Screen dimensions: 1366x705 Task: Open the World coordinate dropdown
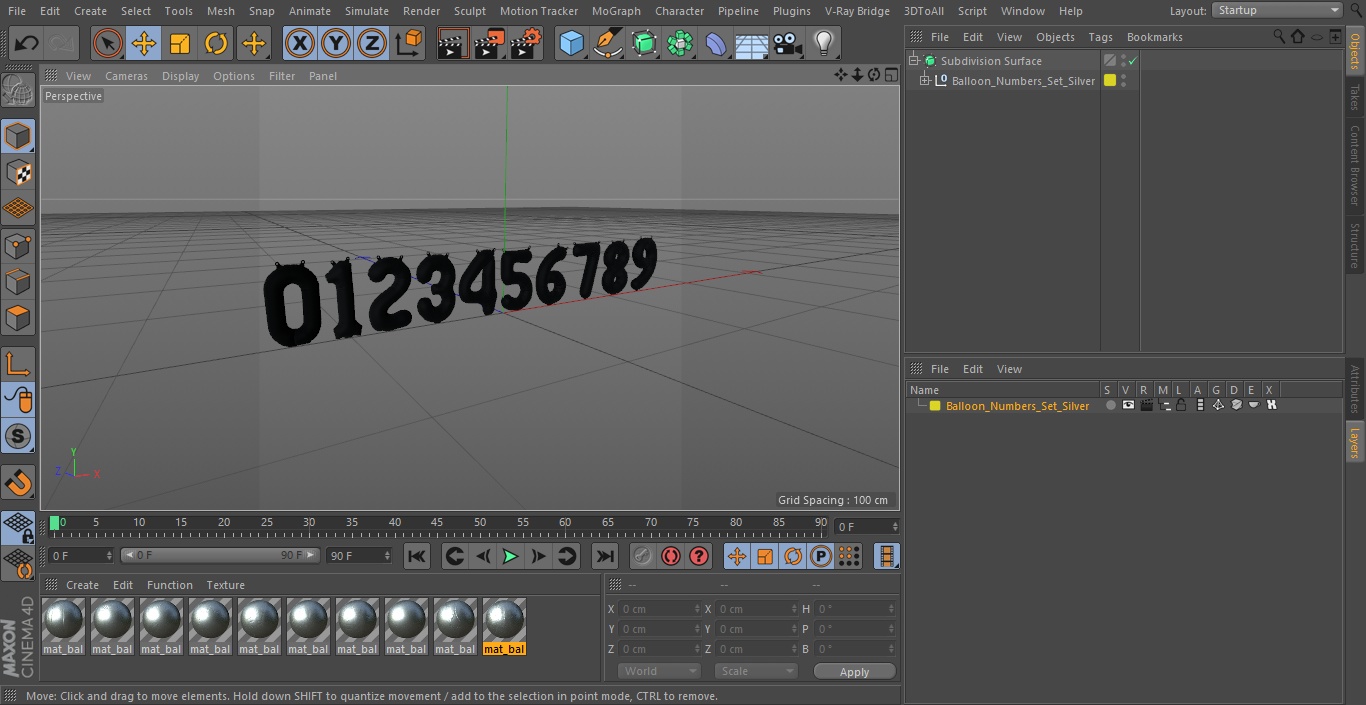coord(658,671)
